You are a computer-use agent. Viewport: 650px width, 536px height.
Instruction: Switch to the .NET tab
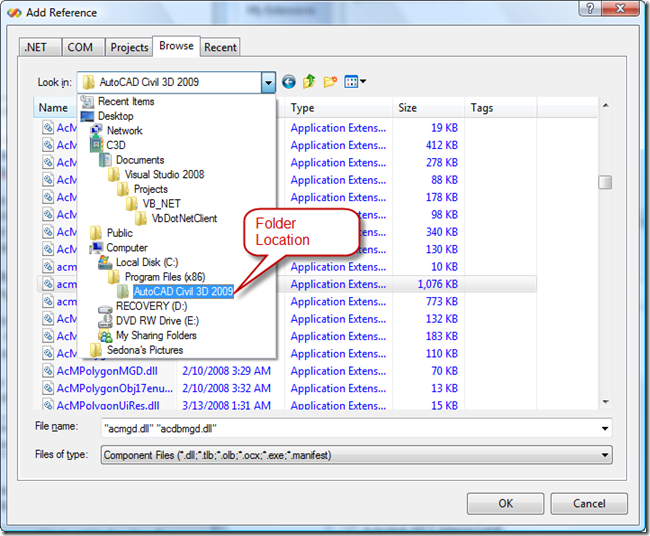click(x=41, y=47)
